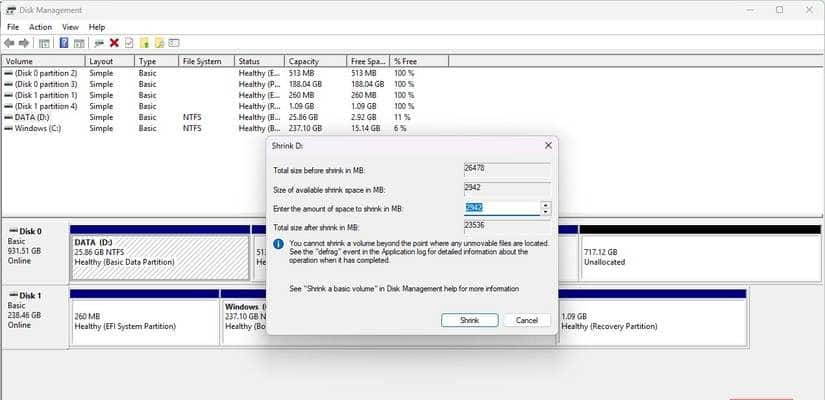Open the Action menu

point(41,27)
